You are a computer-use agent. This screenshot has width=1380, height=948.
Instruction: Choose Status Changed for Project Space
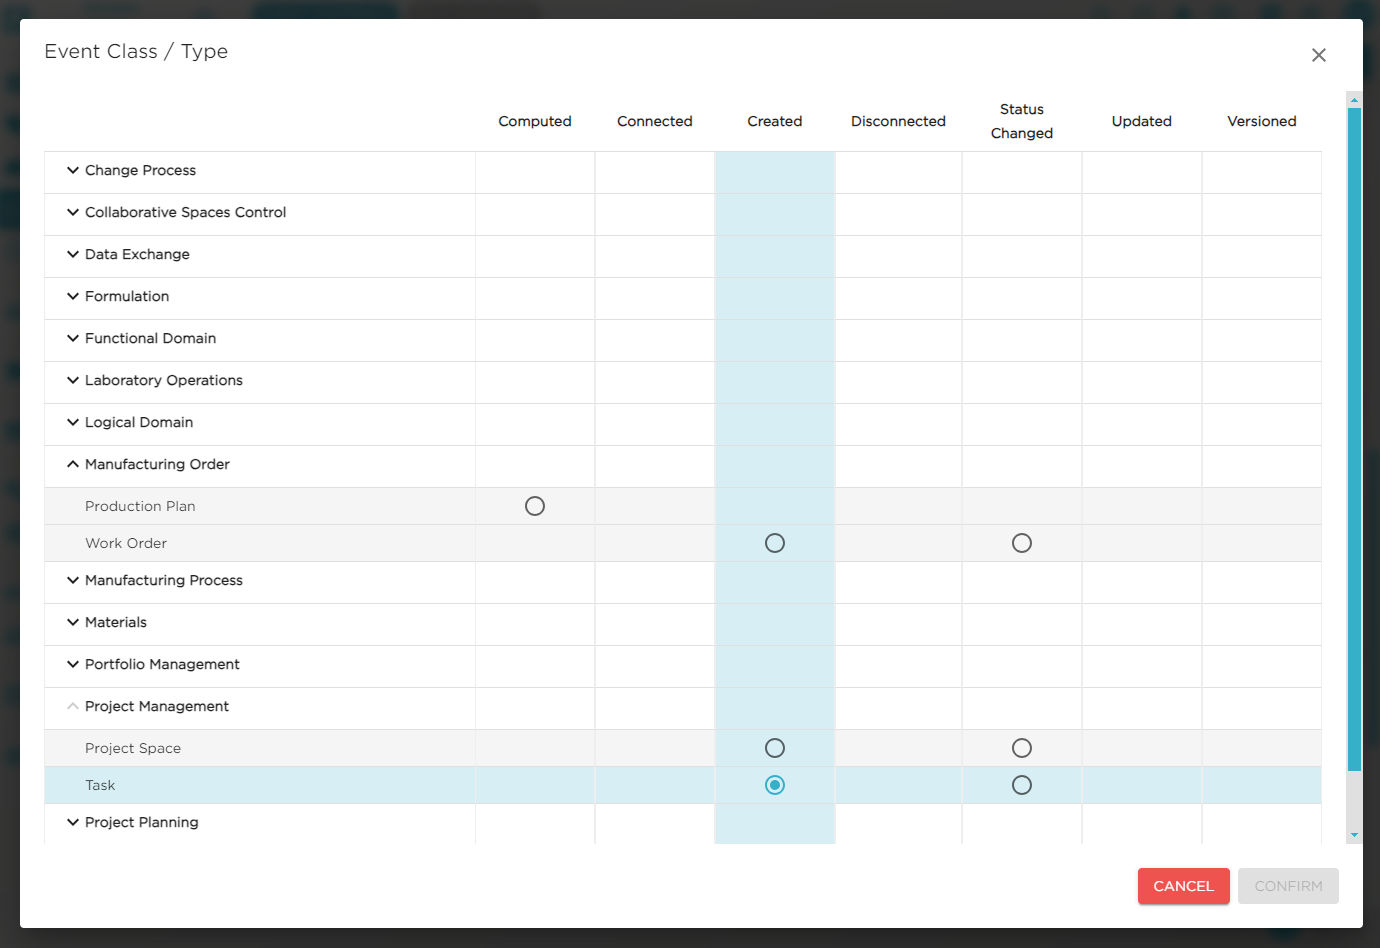1021,748
